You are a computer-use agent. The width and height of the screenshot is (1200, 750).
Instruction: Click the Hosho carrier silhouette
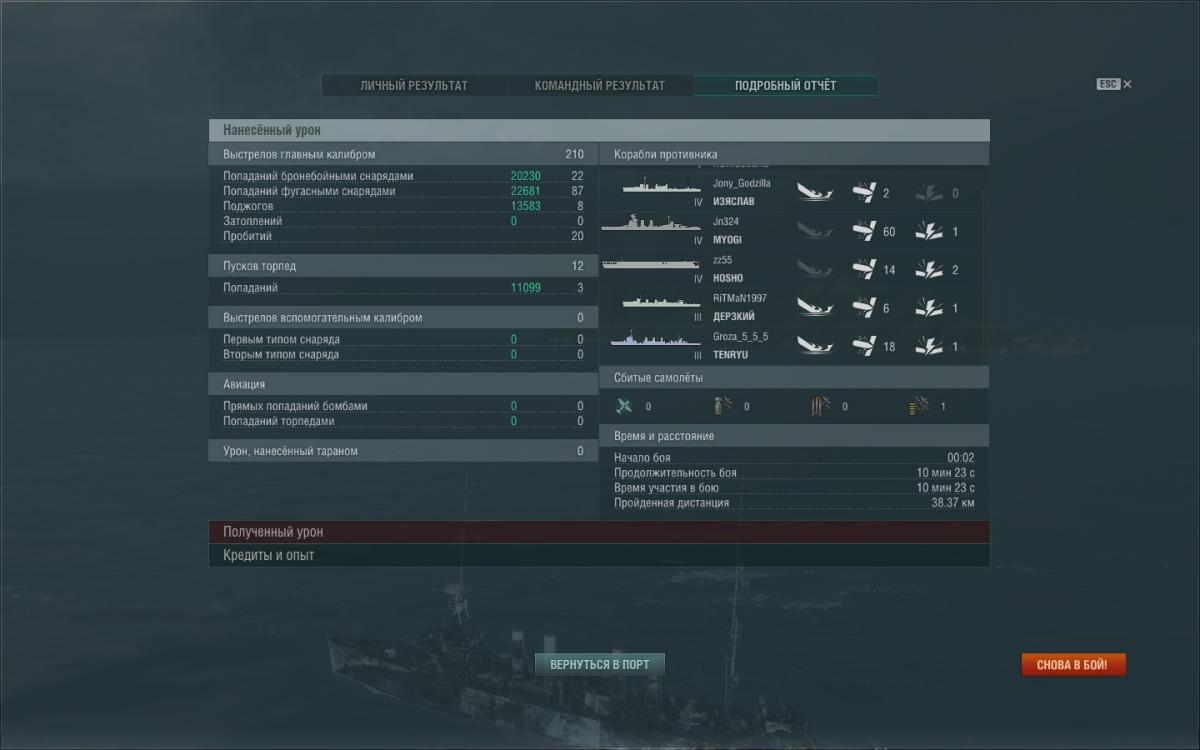[x=651, y=265]
